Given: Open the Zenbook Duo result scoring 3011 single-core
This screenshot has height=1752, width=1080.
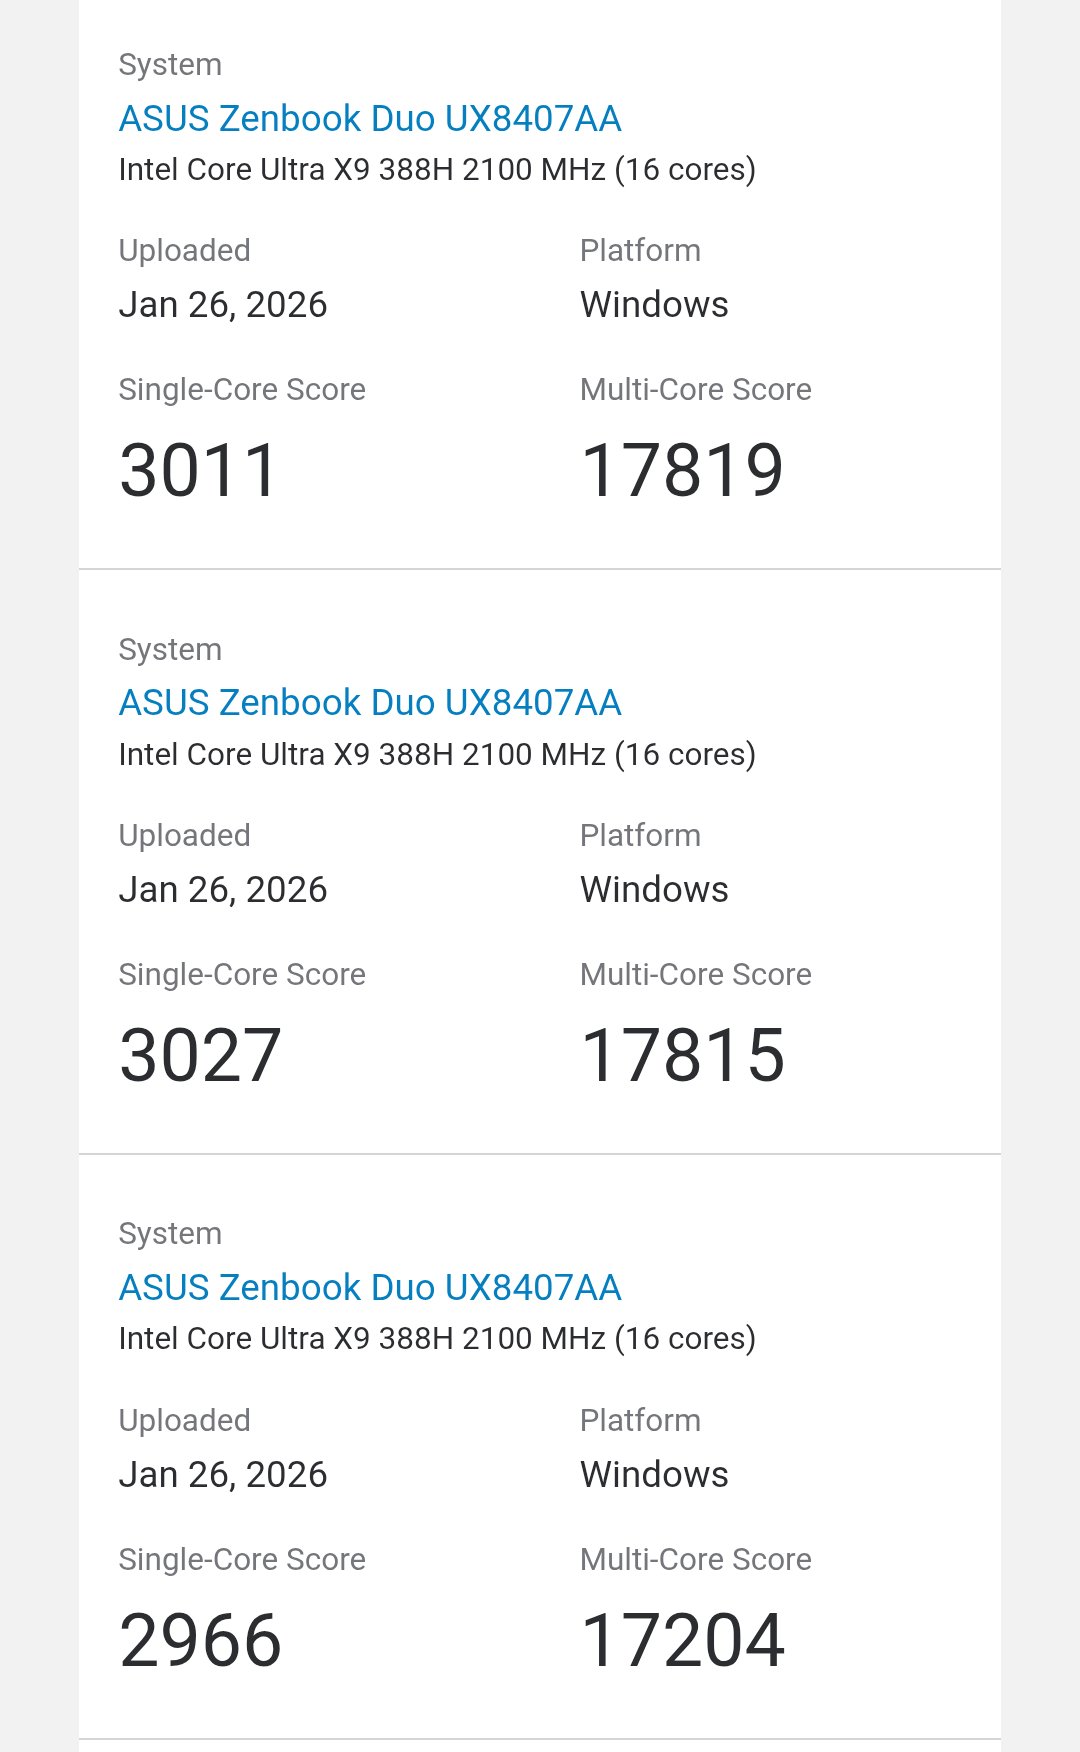Looking at the screenshot, I should click(x=370, y=119).
